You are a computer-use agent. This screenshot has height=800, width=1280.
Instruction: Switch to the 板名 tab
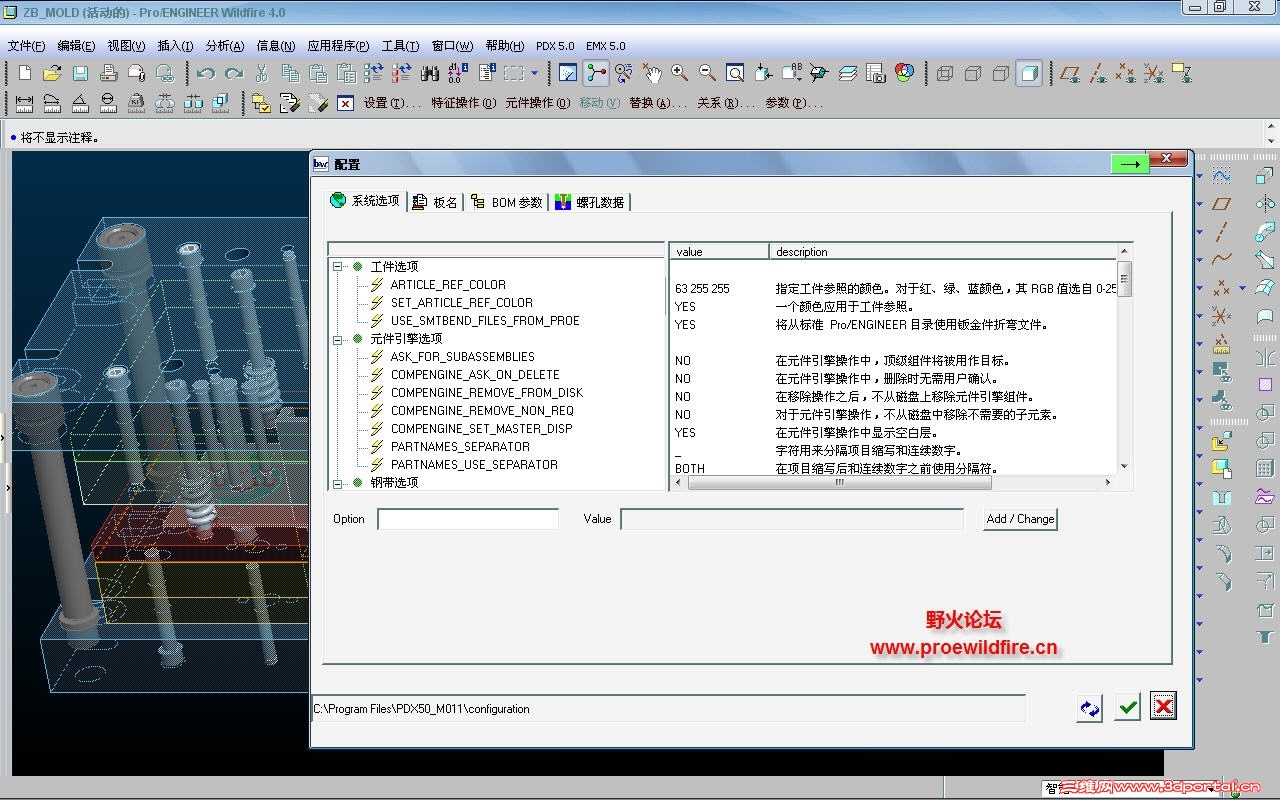click(435, 202)
